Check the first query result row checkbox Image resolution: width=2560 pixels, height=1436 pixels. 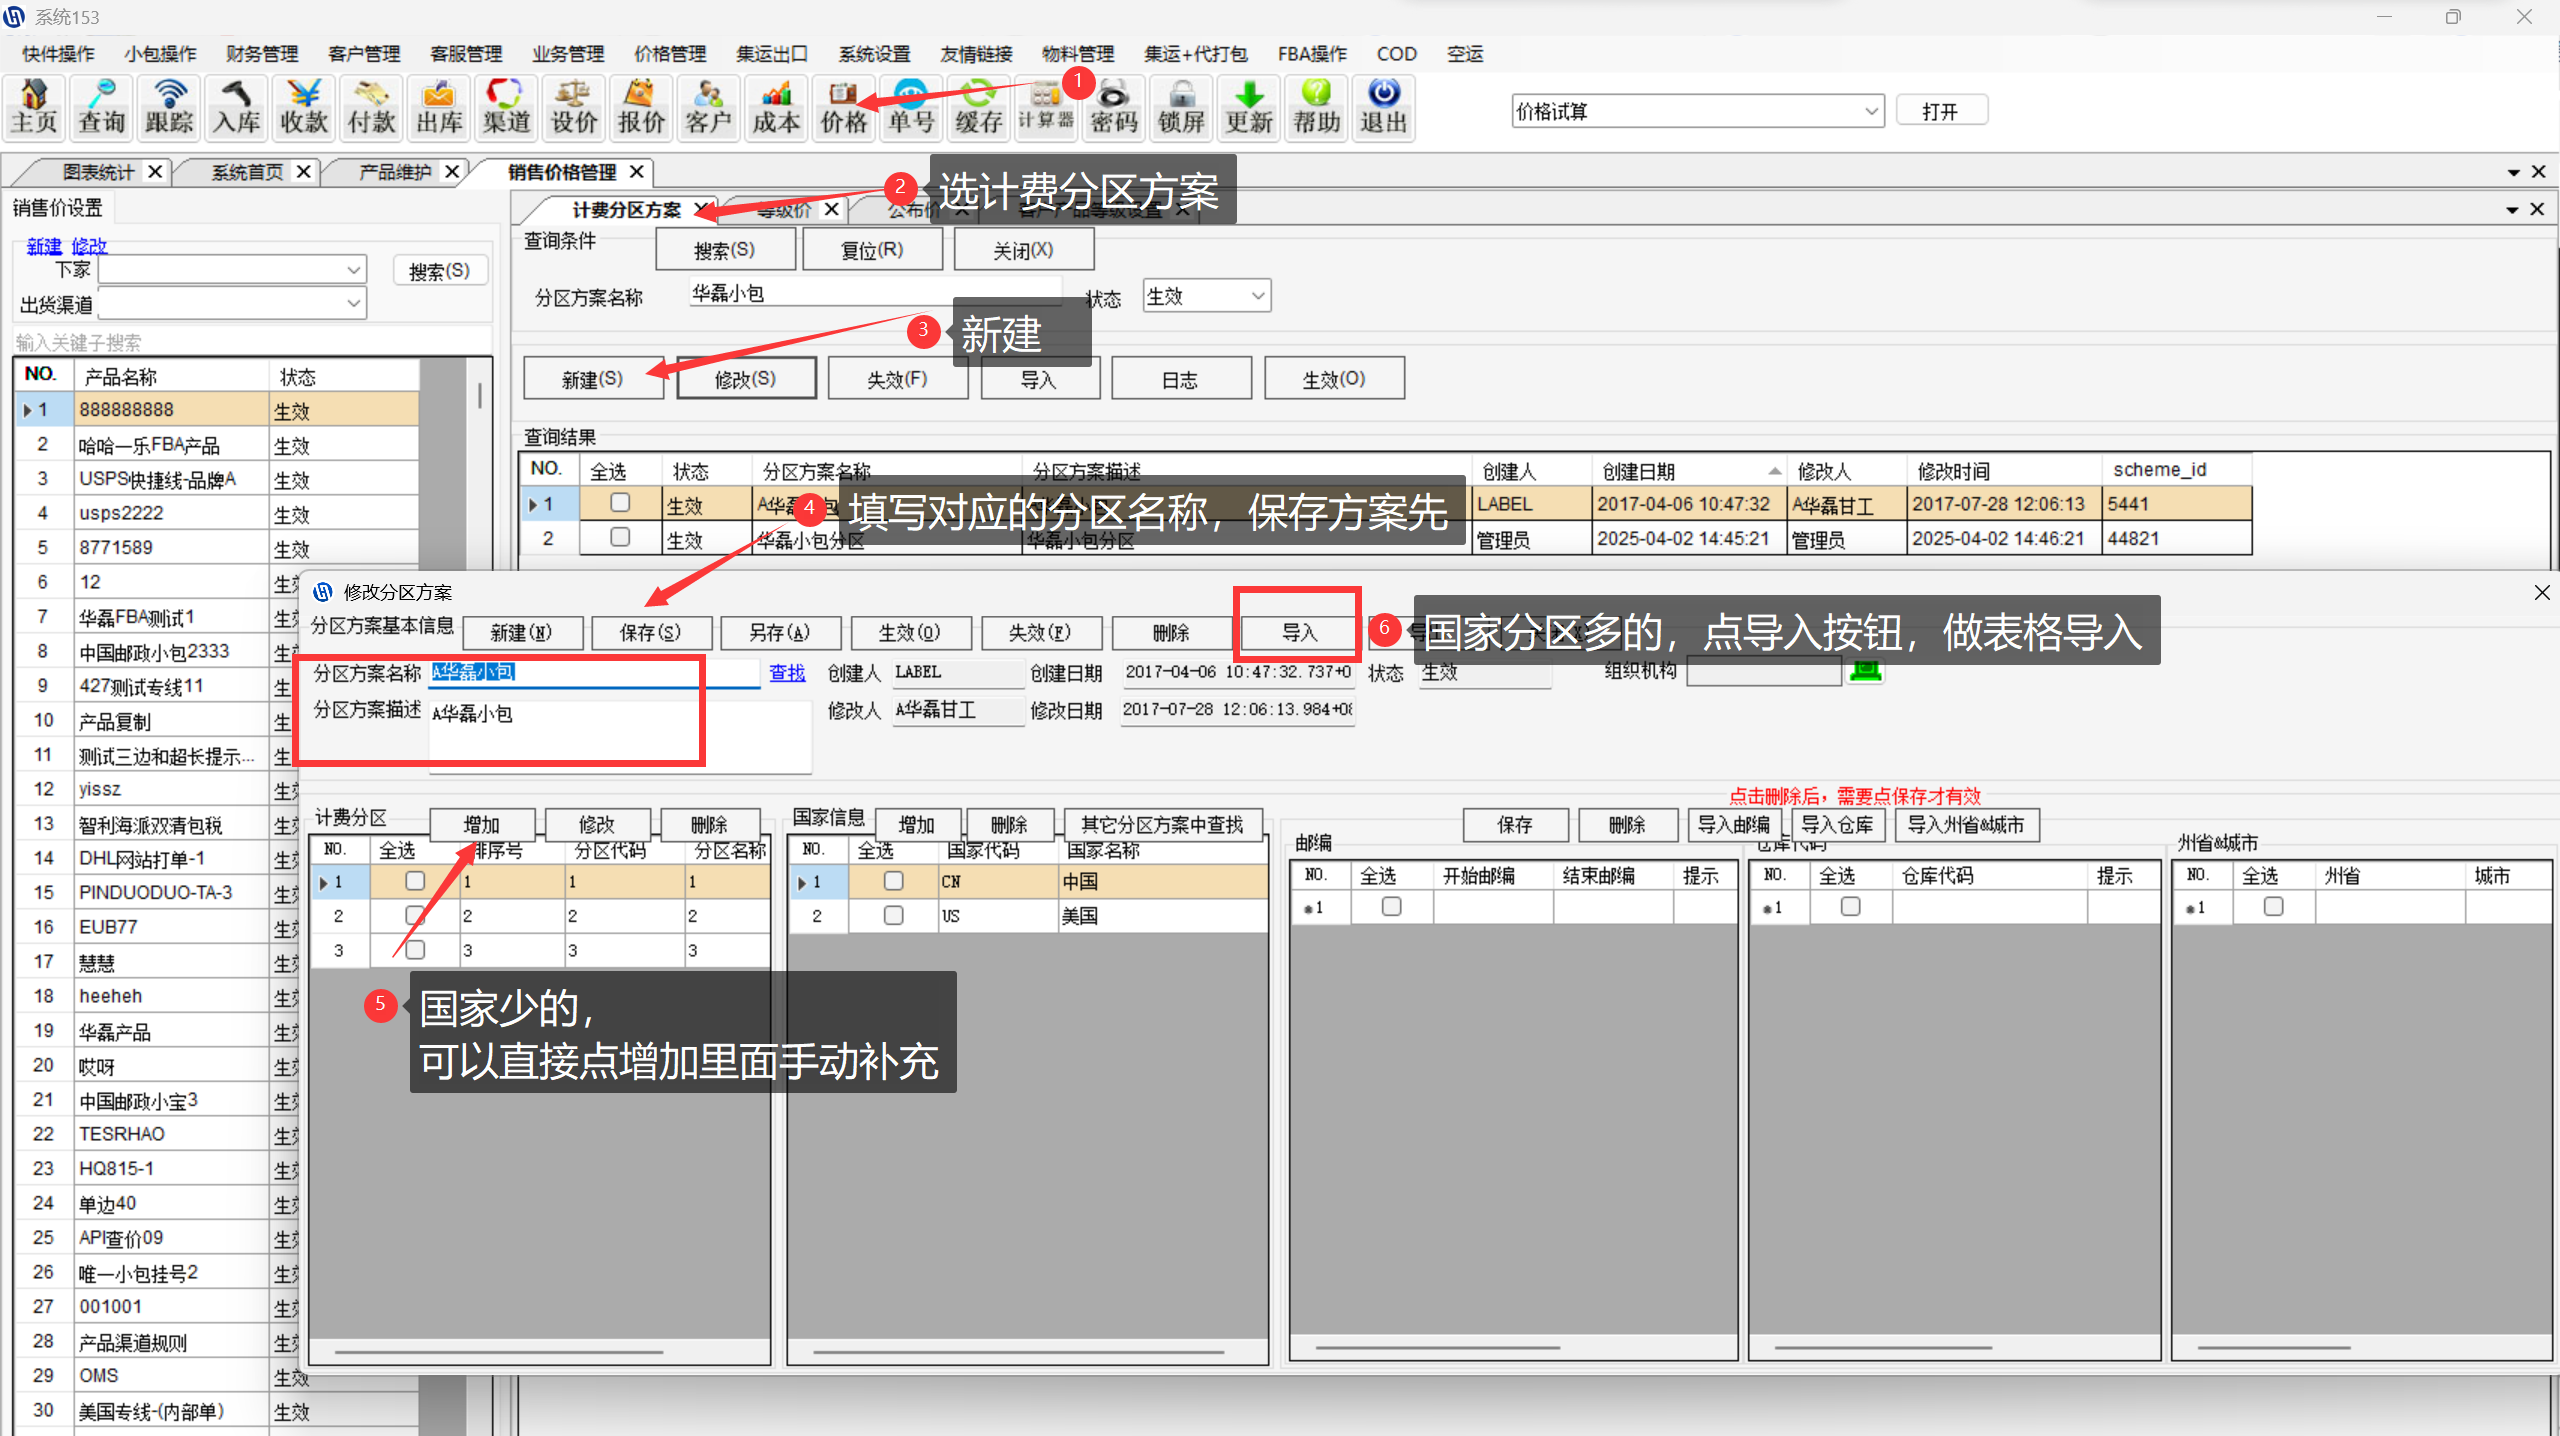coord(620,503)
